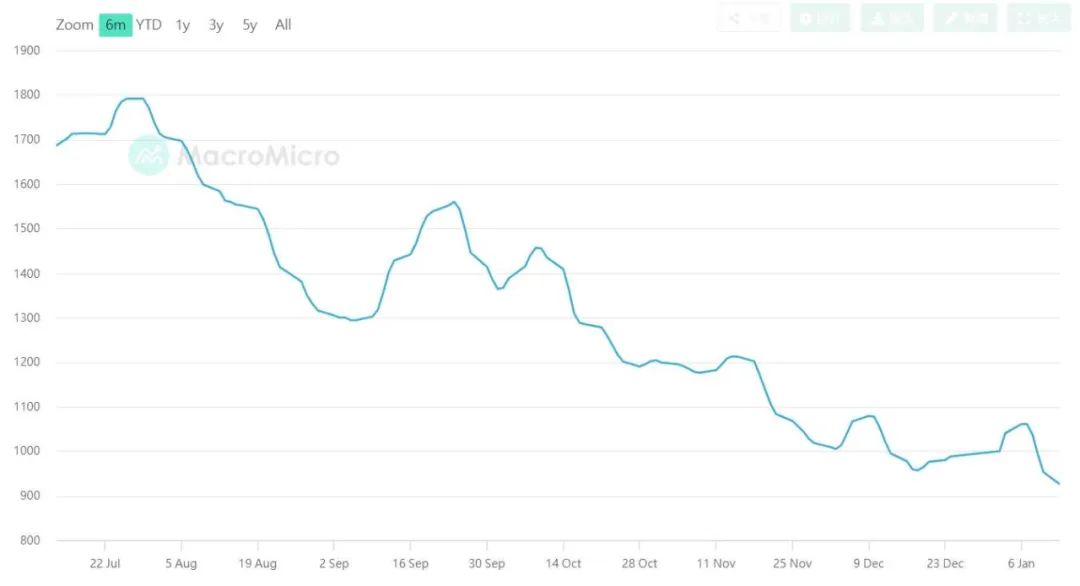Click the line's final point near 930
Viewport: 1080px width, 586px height.
tap(1058, 483)
